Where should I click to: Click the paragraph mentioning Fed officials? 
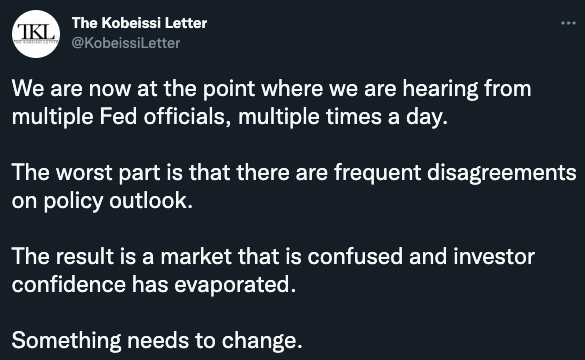[x=272, y=103]
